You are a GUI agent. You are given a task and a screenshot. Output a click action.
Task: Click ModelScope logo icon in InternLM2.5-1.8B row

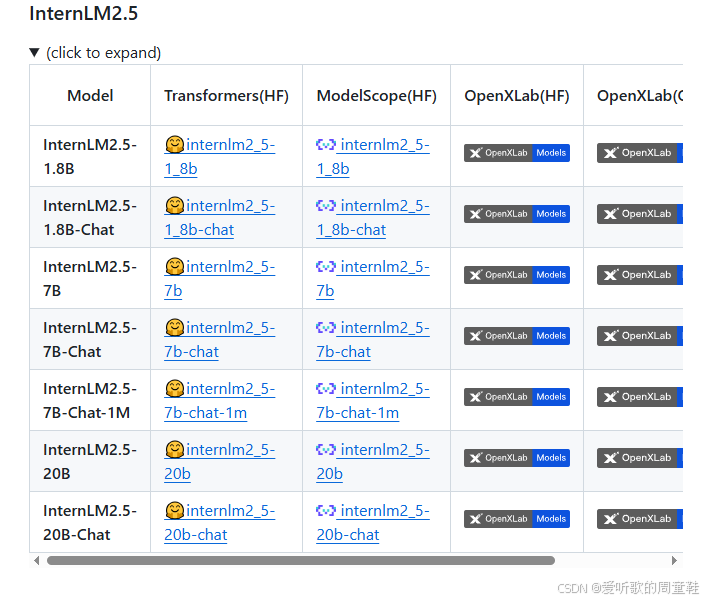(x=326, y=144)
